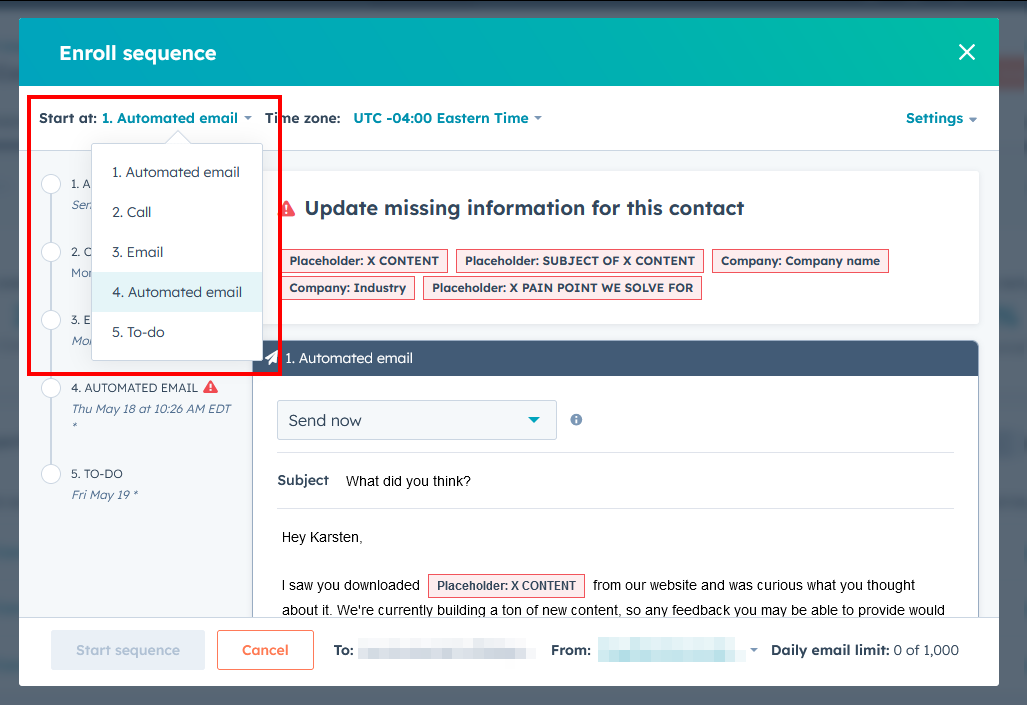Click the "Placeholder: X CONTENT" token
Screen dimensions: 1027x705
pyautogui.click(x=363, y=260)
